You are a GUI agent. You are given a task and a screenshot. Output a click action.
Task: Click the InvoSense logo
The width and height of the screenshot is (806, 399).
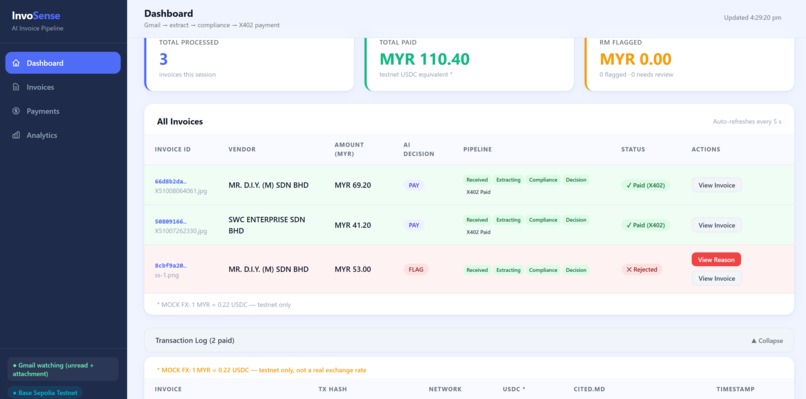click(36, 16)
